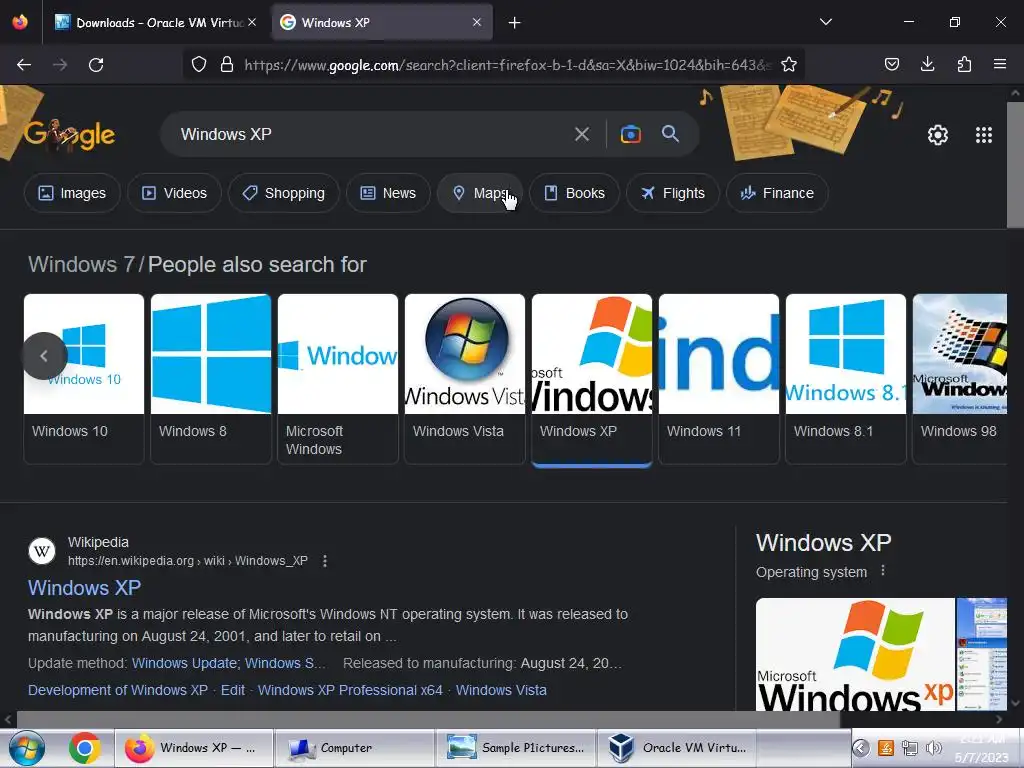Open the Firefox downloads panel
Image resolution: width=1024 pixels, height=768 pixels.
point(927,64)
